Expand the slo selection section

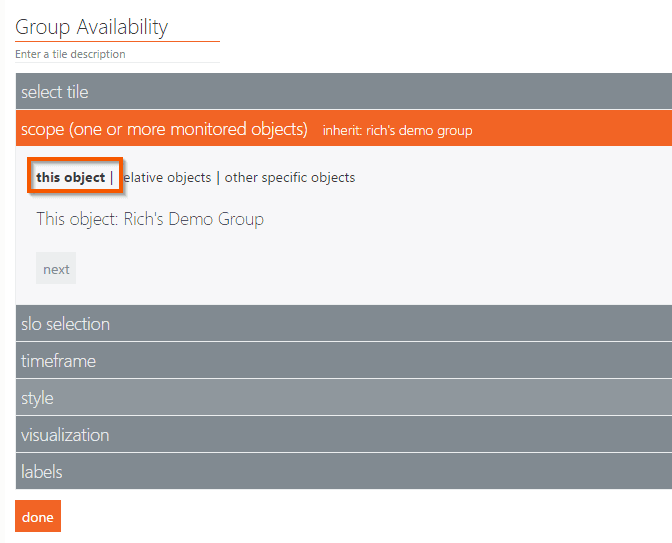66,324
